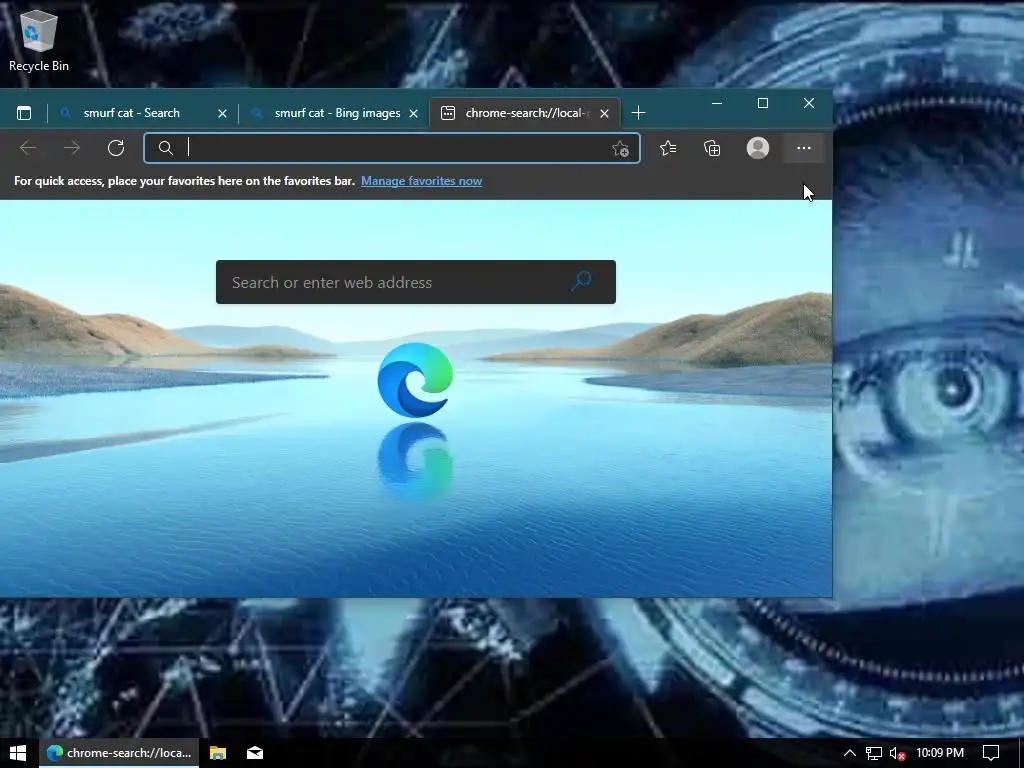Viewport: 1024px width, 768px height.
Task: Open the Windows Start menu
Action: pyautogui.click(x=18, y=753)
